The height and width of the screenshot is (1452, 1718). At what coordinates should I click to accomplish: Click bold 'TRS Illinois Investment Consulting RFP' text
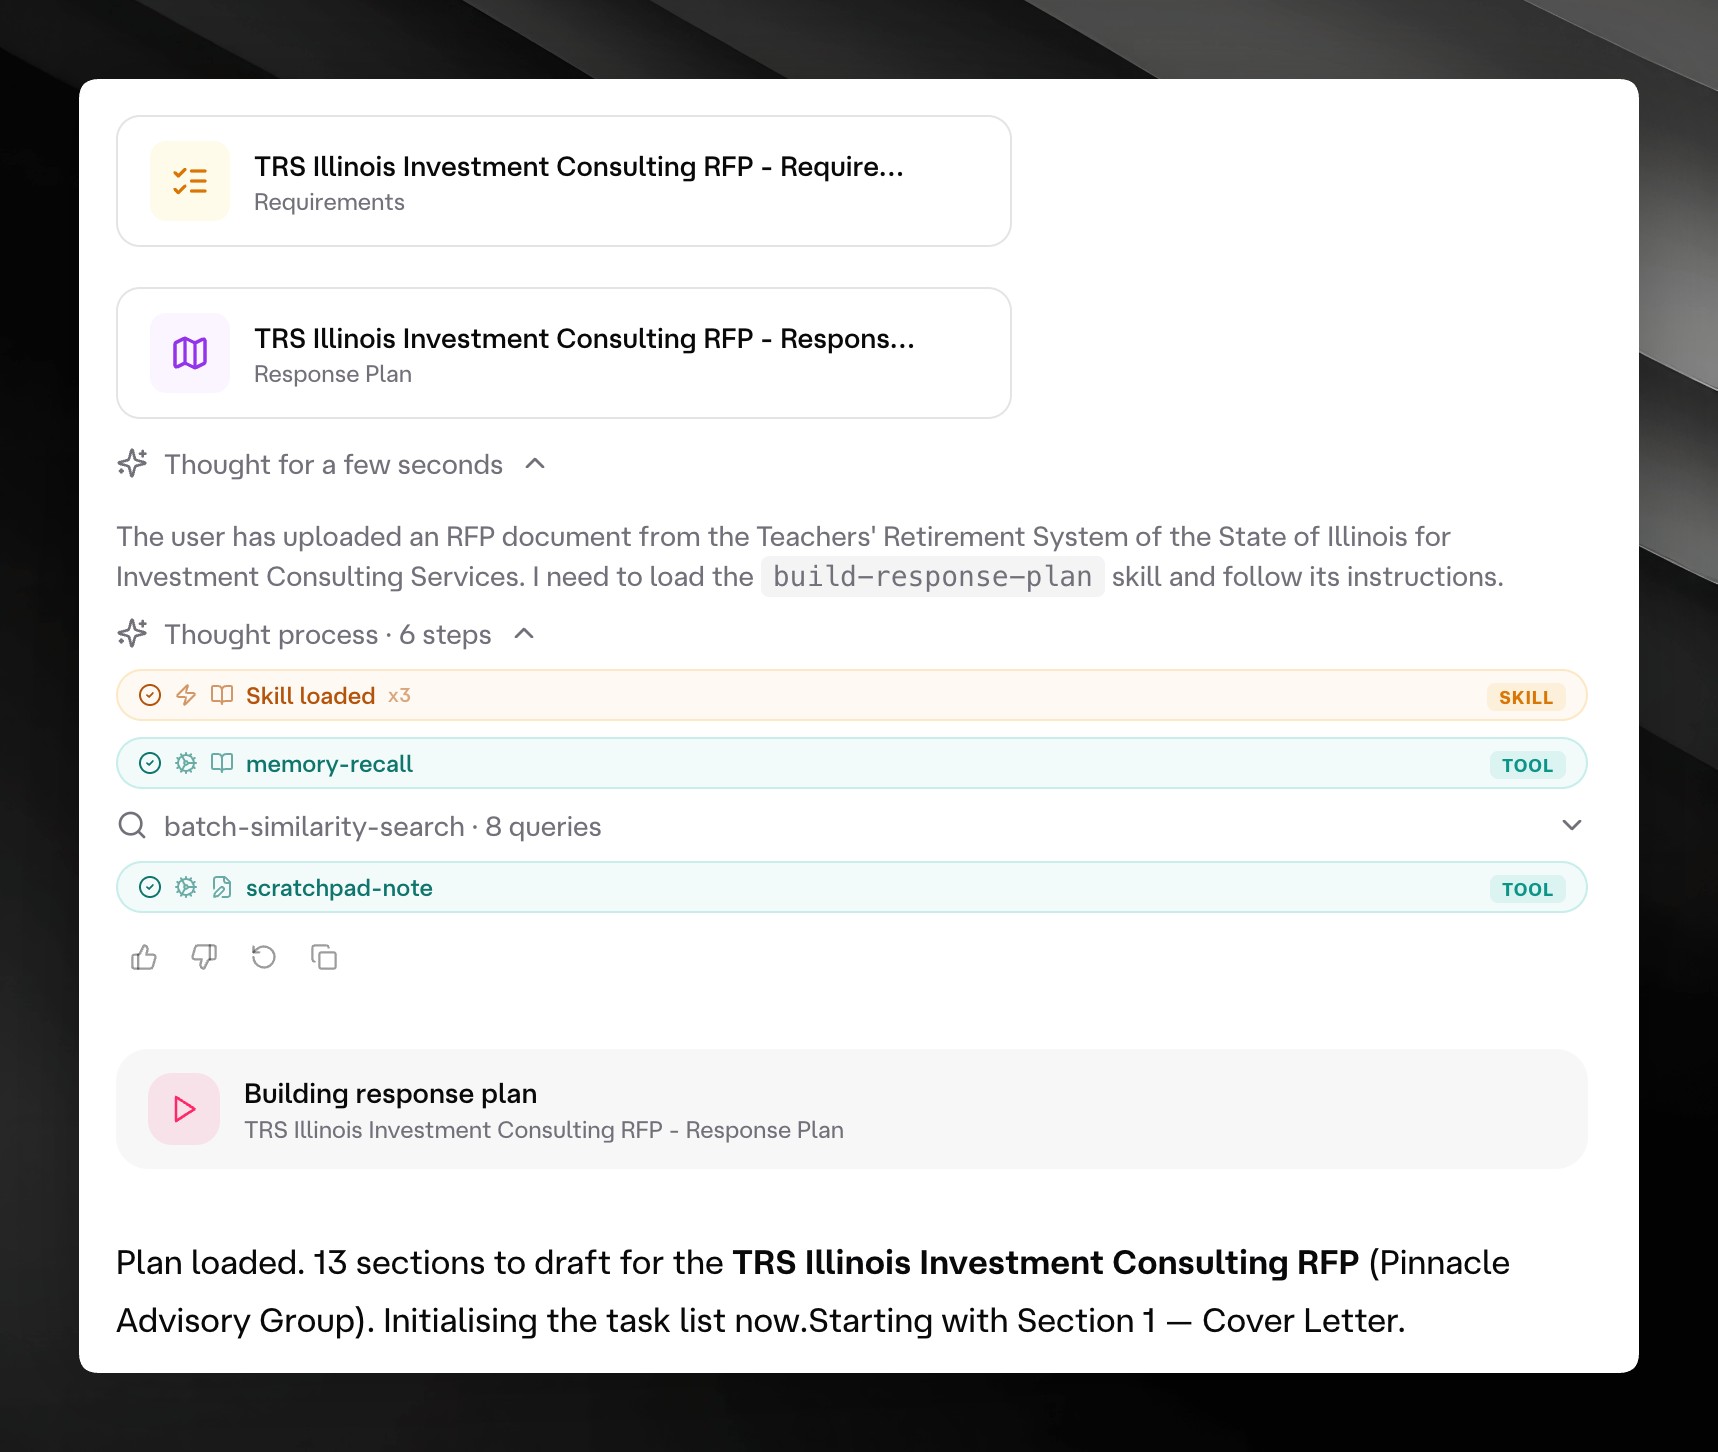[1046, 1263]
